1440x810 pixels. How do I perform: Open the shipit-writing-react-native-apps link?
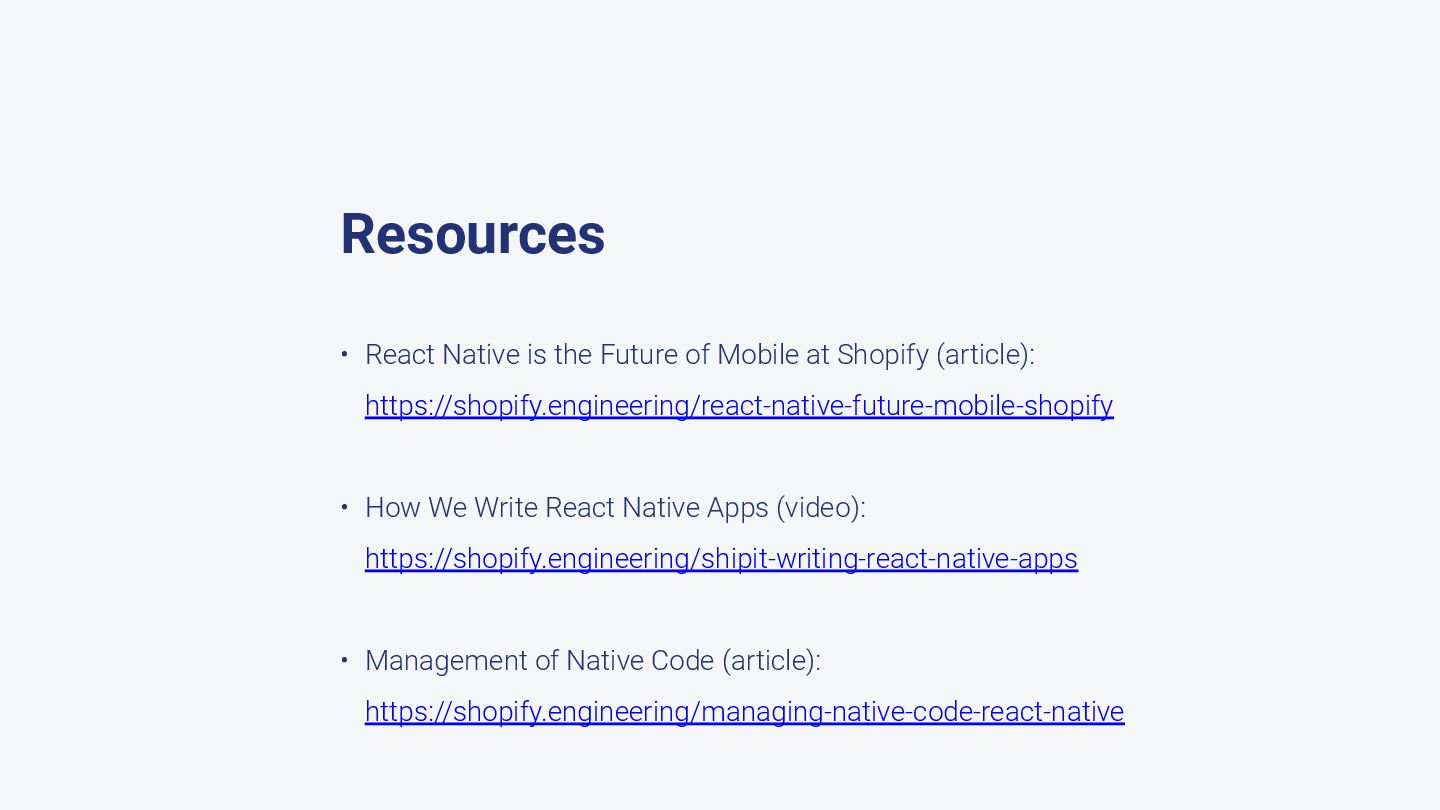pyautogui.click(x=721, y=558)
